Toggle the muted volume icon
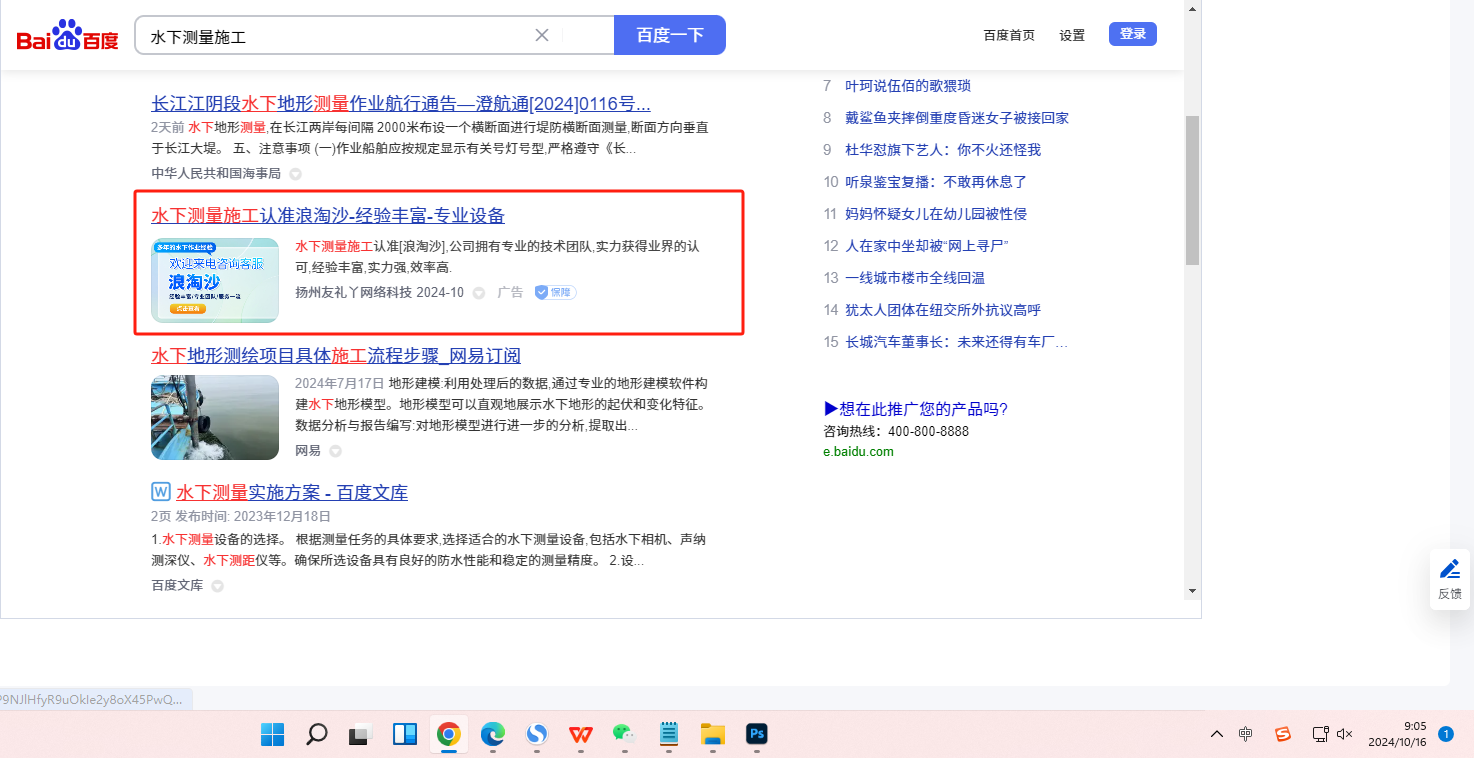 coord(1345,734)
